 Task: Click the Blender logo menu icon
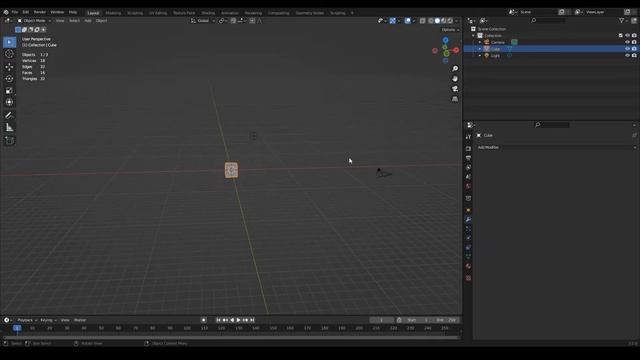(x=6, y=12)
